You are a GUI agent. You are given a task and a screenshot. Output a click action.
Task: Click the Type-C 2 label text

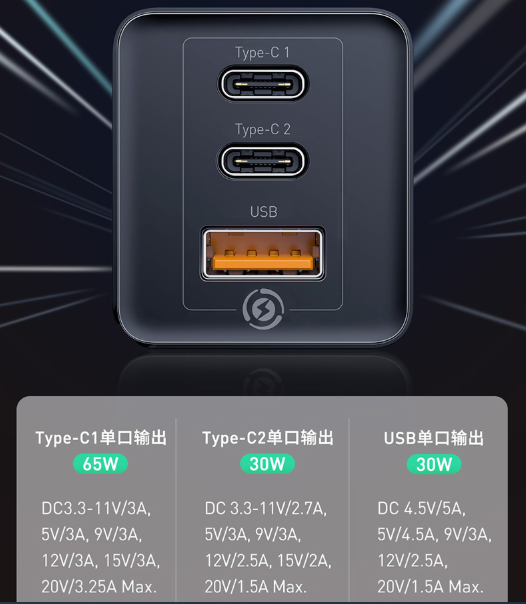click(263, 130)
